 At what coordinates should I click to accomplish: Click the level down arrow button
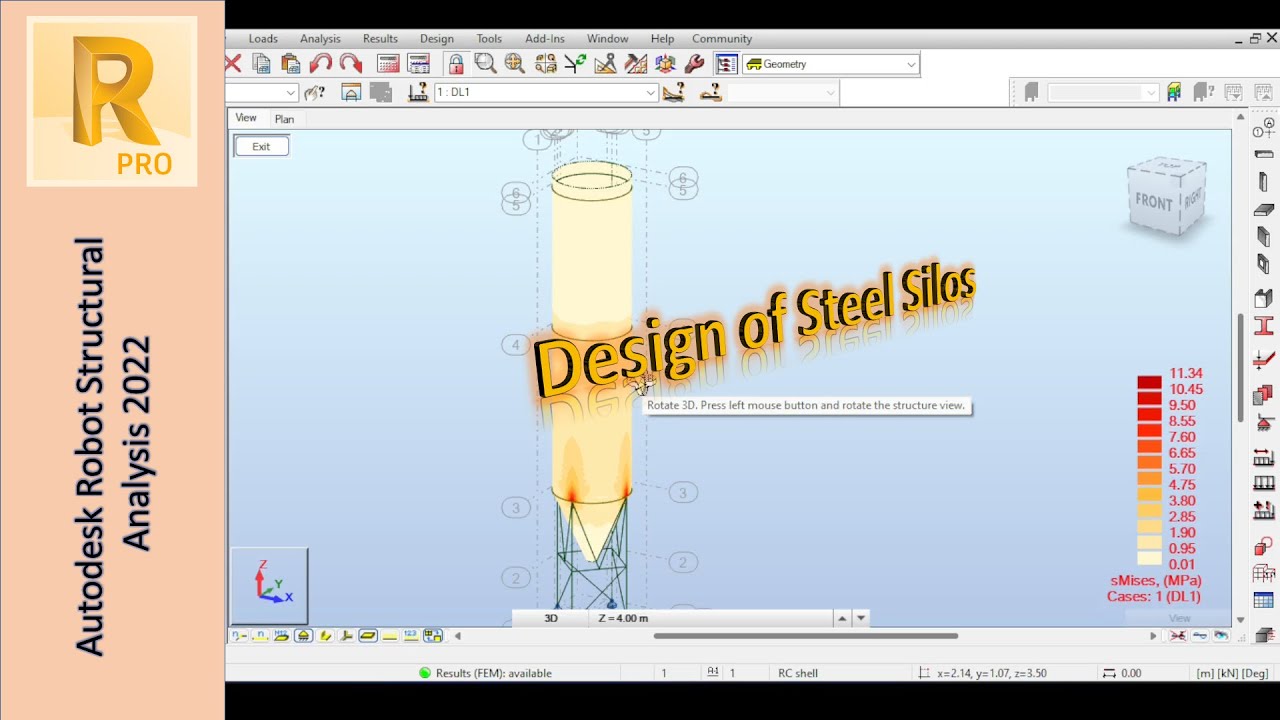click(861, 618)
